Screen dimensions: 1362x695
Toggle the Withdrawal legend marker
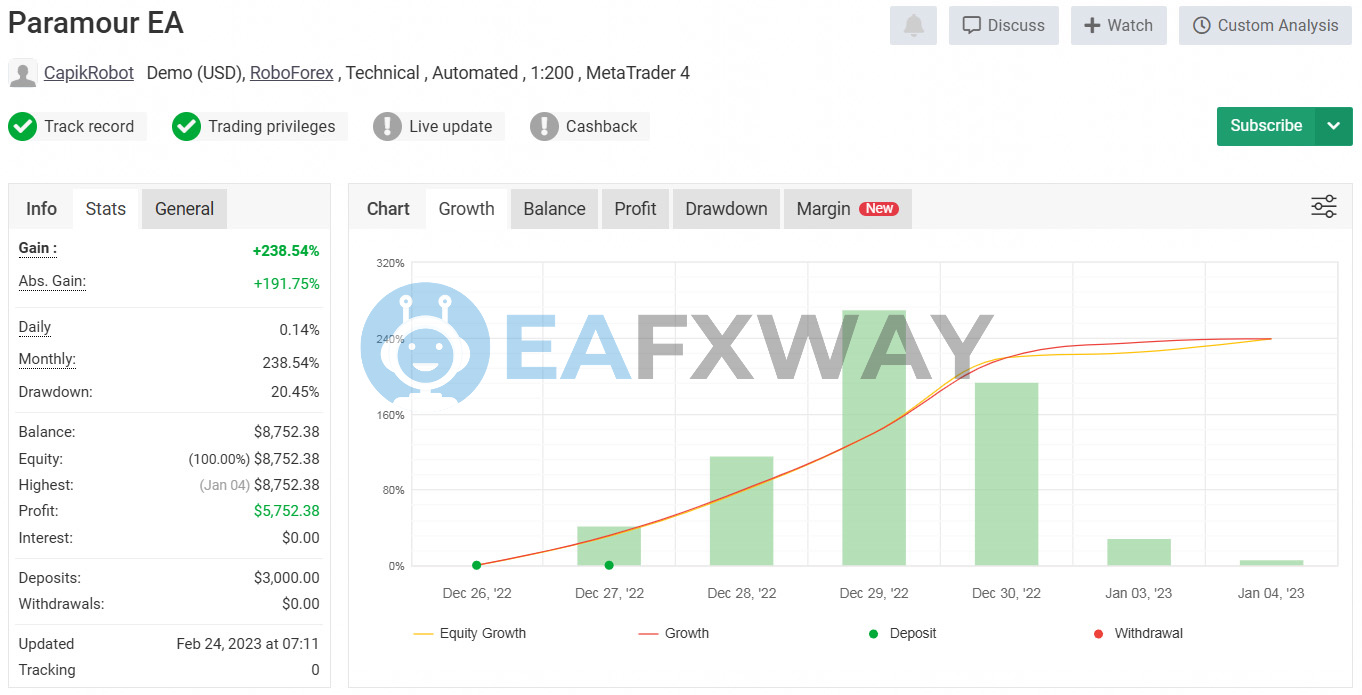point(1138,633)
